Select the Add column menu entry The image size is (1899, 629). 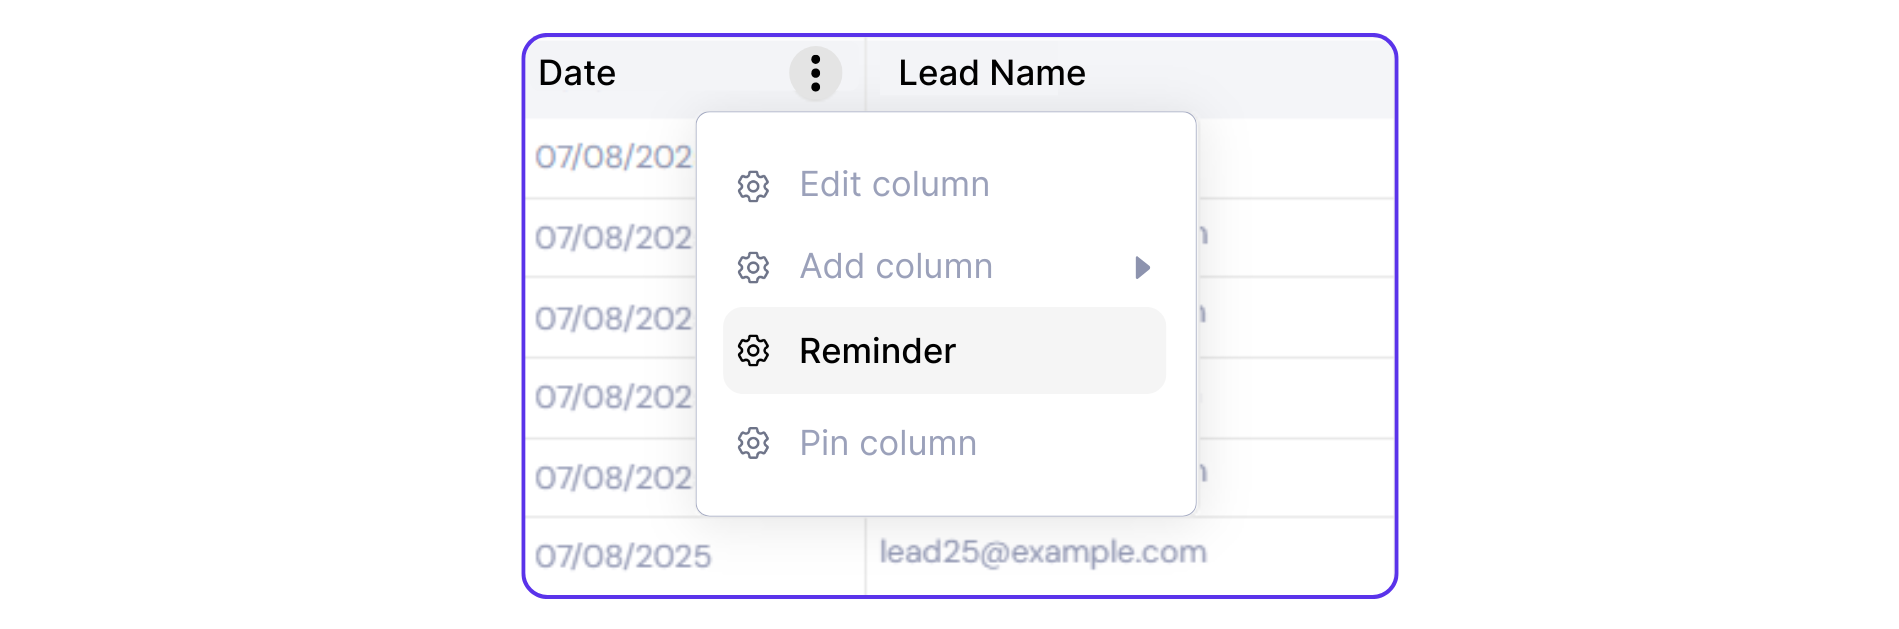coord(896,267)
